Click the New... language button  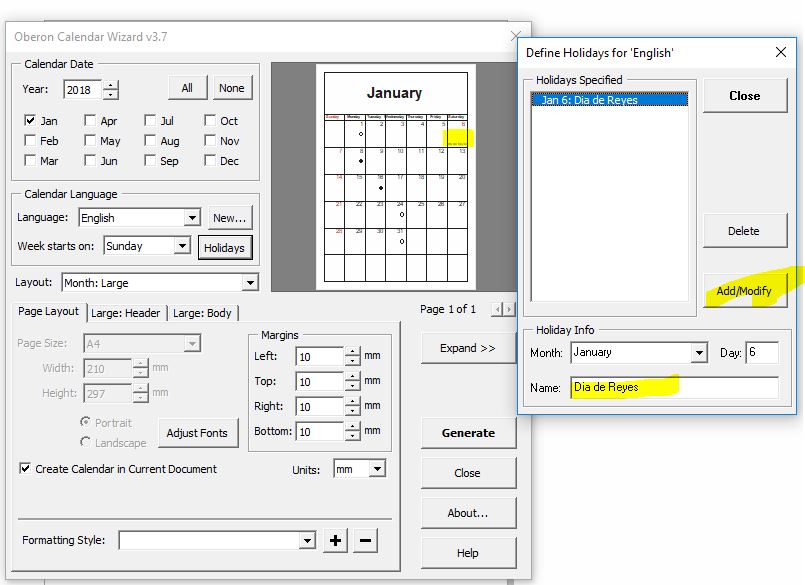[x=229, y=218]
